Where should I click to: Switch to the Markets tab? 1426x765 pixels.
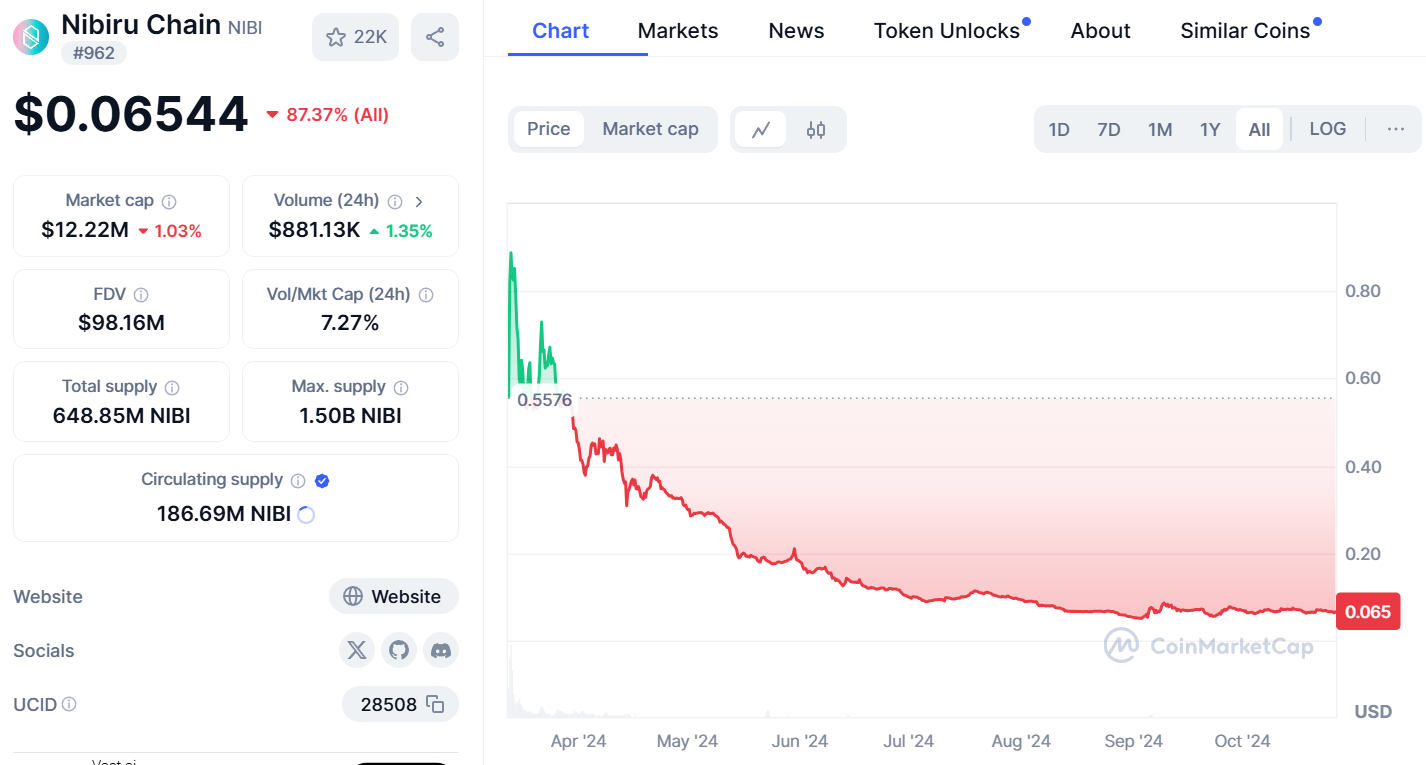[678, 31]
